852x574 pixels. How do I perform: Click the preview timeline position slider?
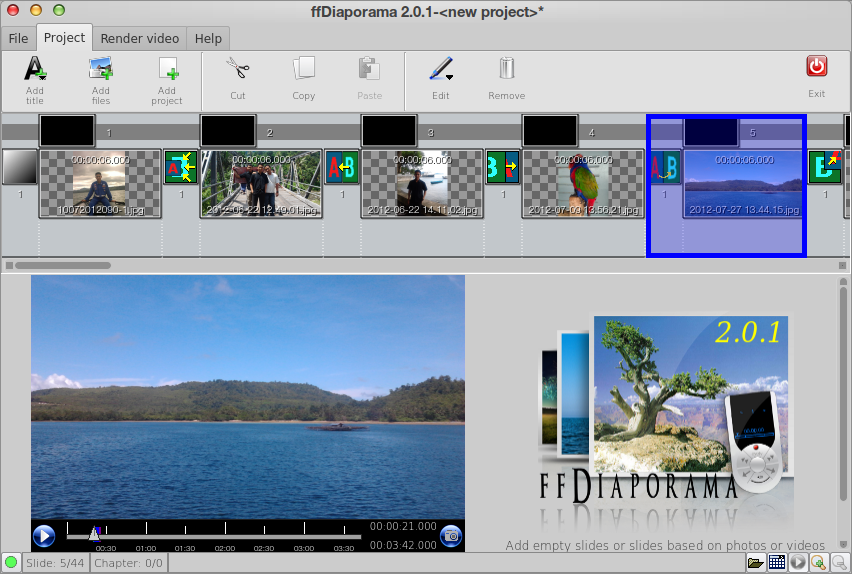[95, 533]
